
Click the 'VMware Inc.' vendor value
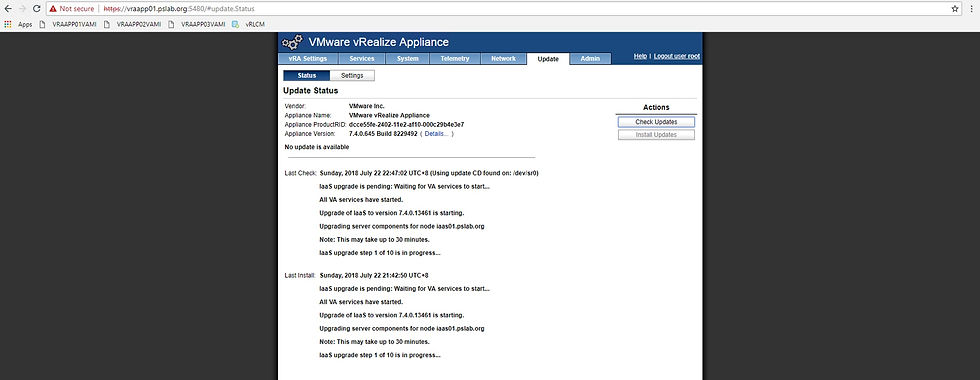click(x=366, y=106)
